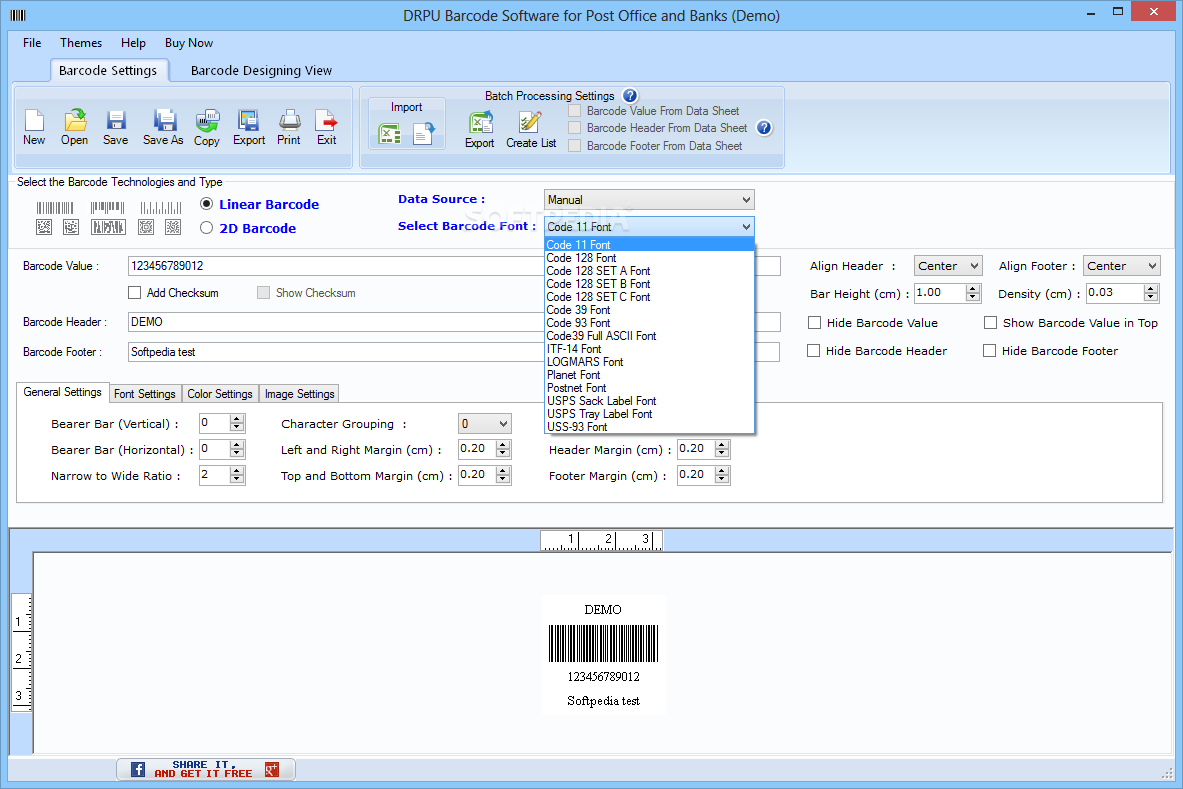Check Show Barcode Value in Top
1183x789 pixels.
tap(991, 323)
